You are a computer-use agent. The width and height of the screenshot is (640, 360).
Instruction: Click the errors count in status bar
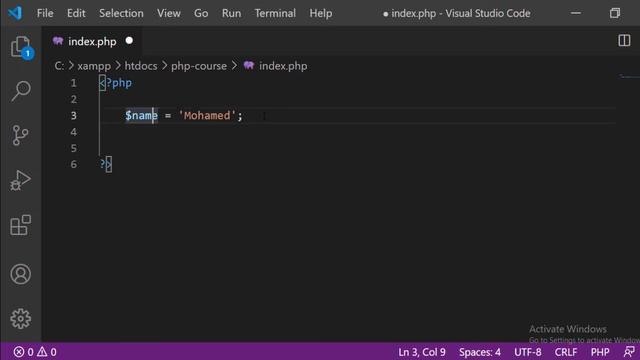pos(23,352)
